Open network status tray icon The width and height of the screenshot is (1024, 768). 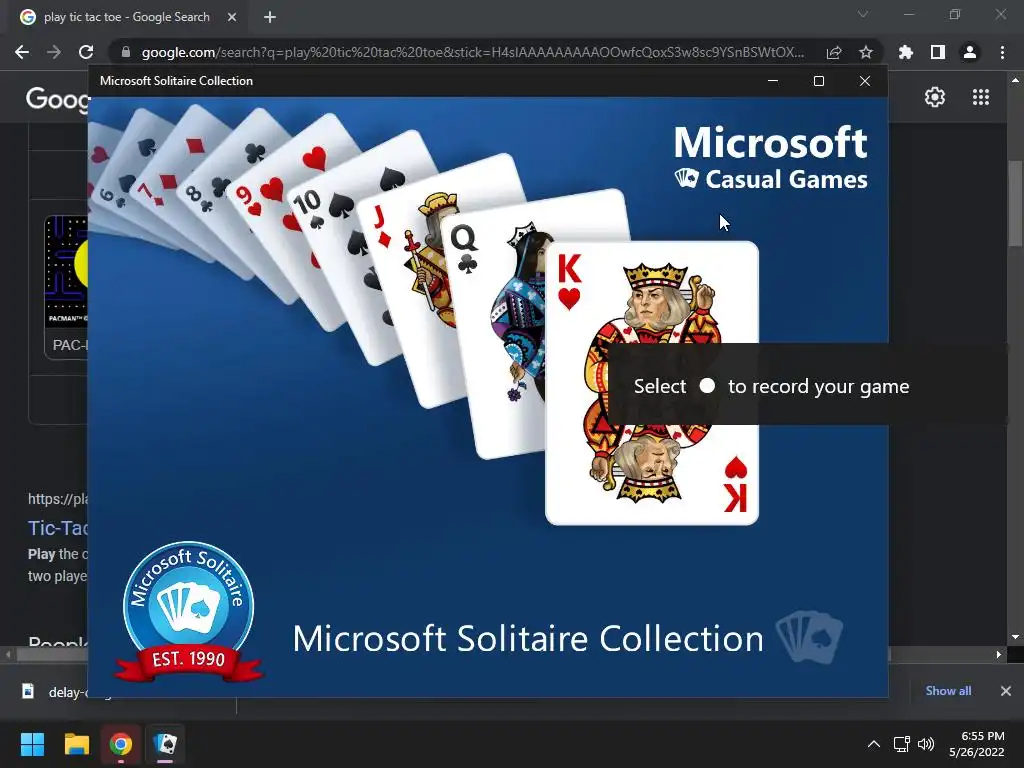point(902,744)
